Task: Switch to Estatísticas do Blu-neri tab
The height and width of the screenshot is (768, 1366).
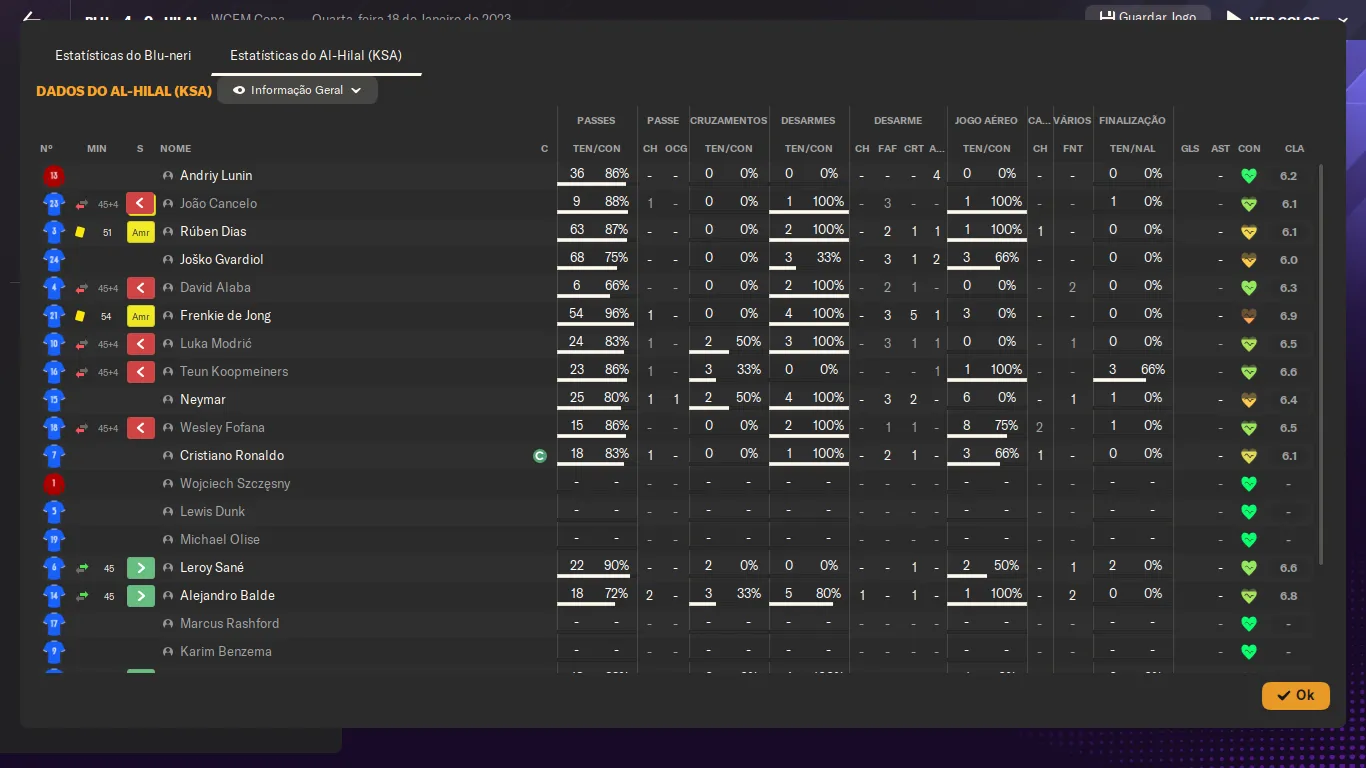Action: pyautogui.click(x=123, y=56)
